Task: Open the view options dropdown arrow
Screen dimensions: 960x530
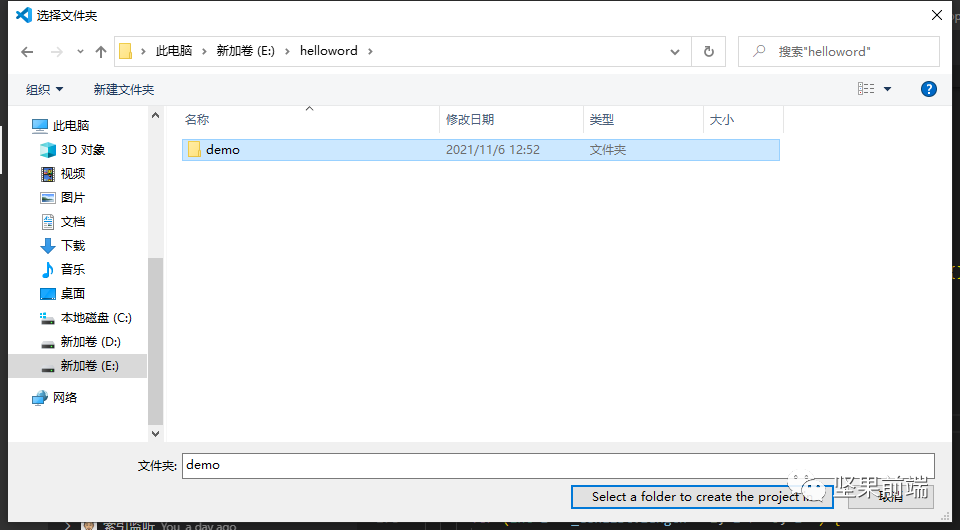Action: tap(888, 89)
